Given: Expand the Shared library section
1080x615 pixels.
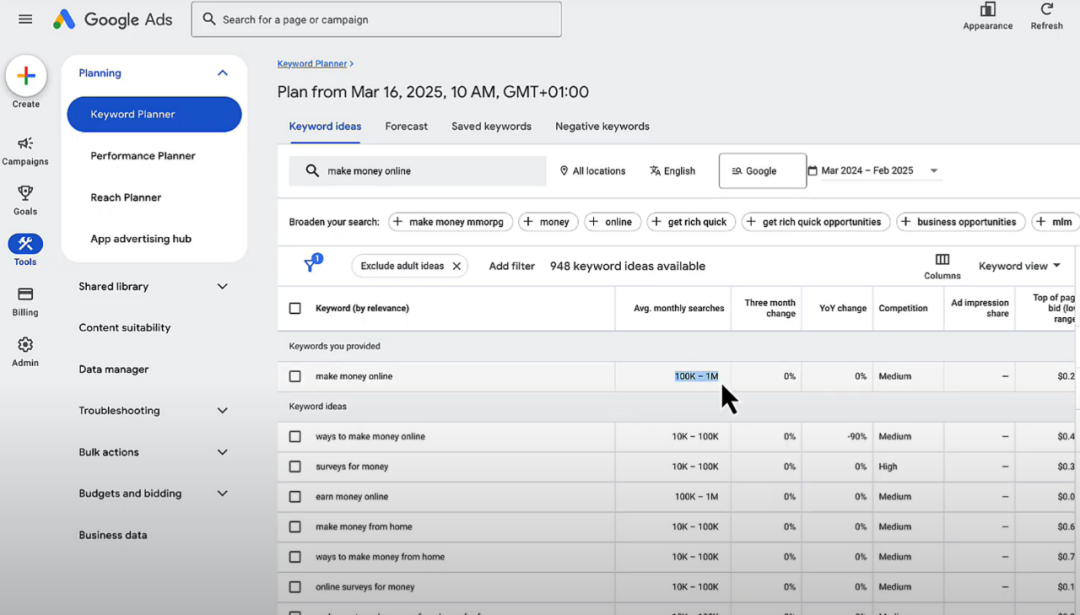Looking at the screenshot, I should pos(222,287).
